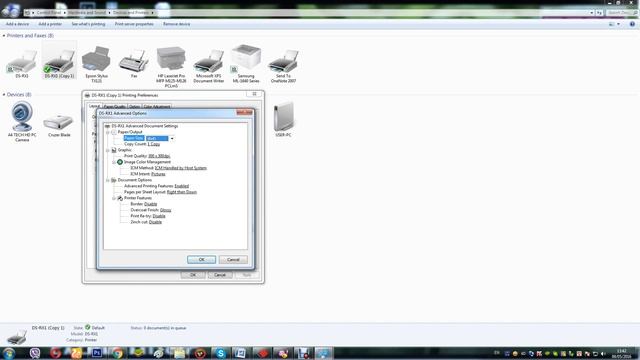Click the Copy Count '1 Copy' value

point(153,144)
